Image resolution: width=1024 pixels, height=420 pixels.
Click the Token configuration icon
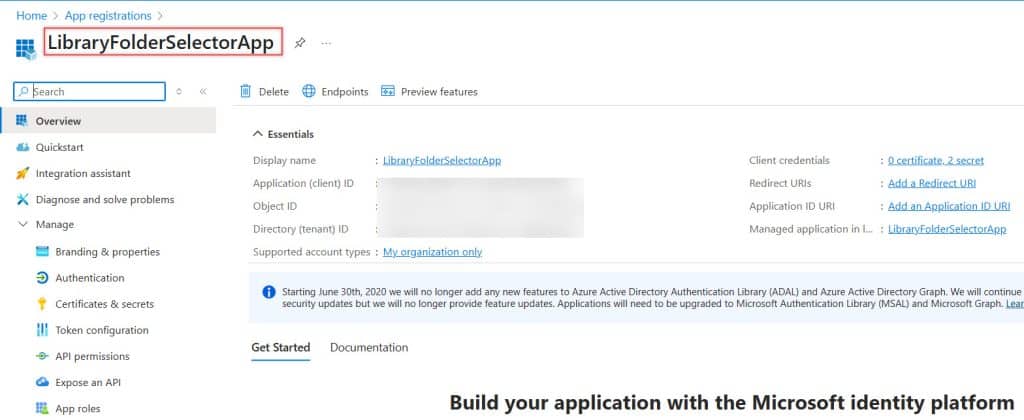[x=42, y=330]
